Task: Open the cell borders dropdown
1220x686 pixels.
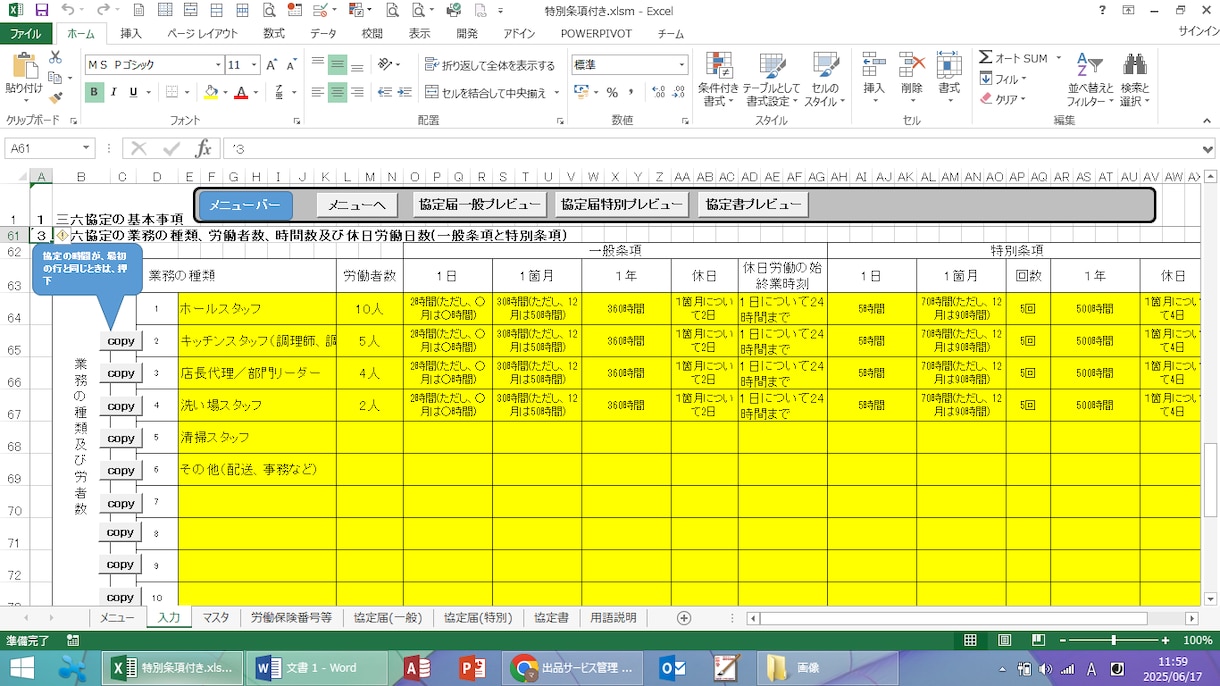Action: pos(187,93)
